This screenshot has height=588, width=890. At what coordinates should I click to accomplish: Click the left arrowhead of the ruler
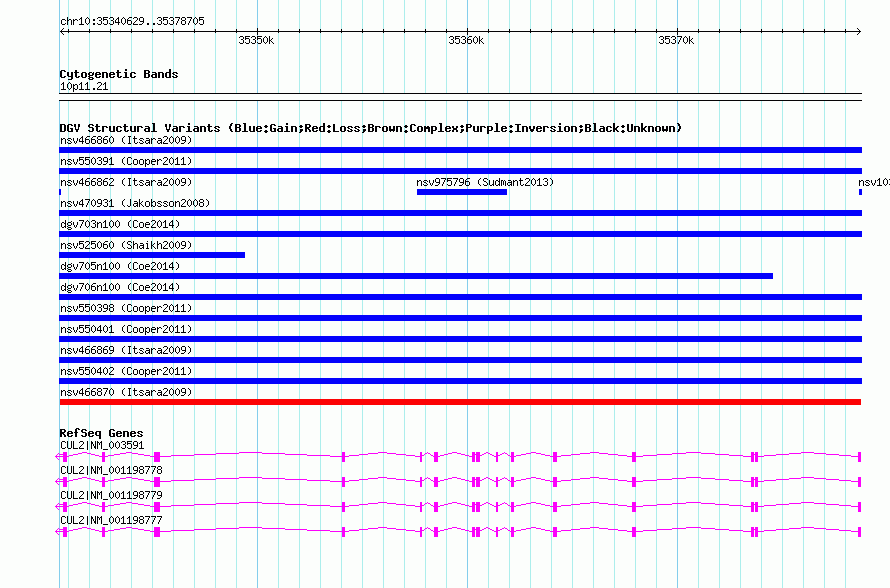(63, 32)
